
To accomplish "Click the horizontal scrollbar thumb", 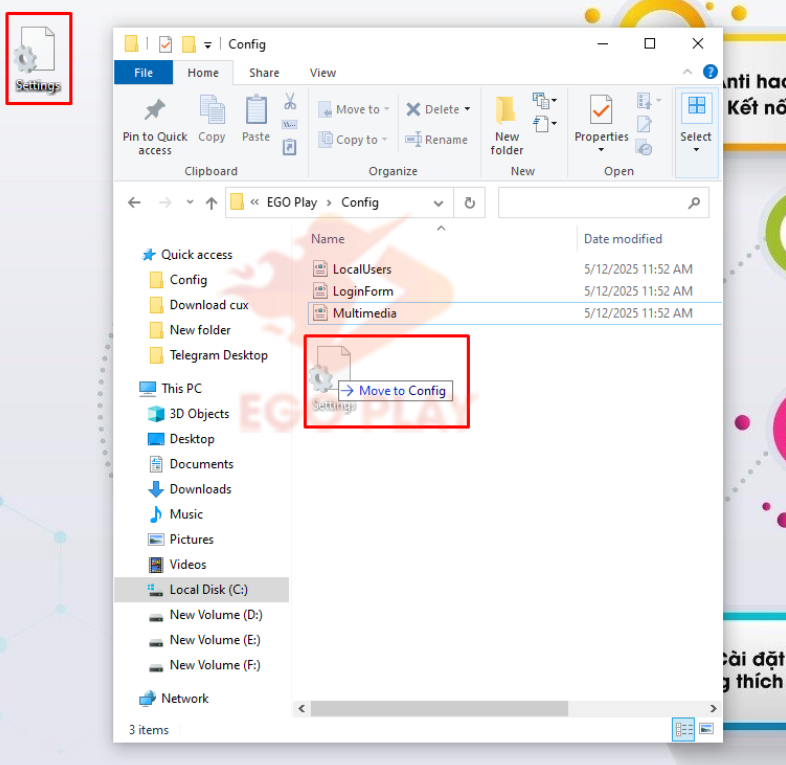I will (x=439, y=708).
